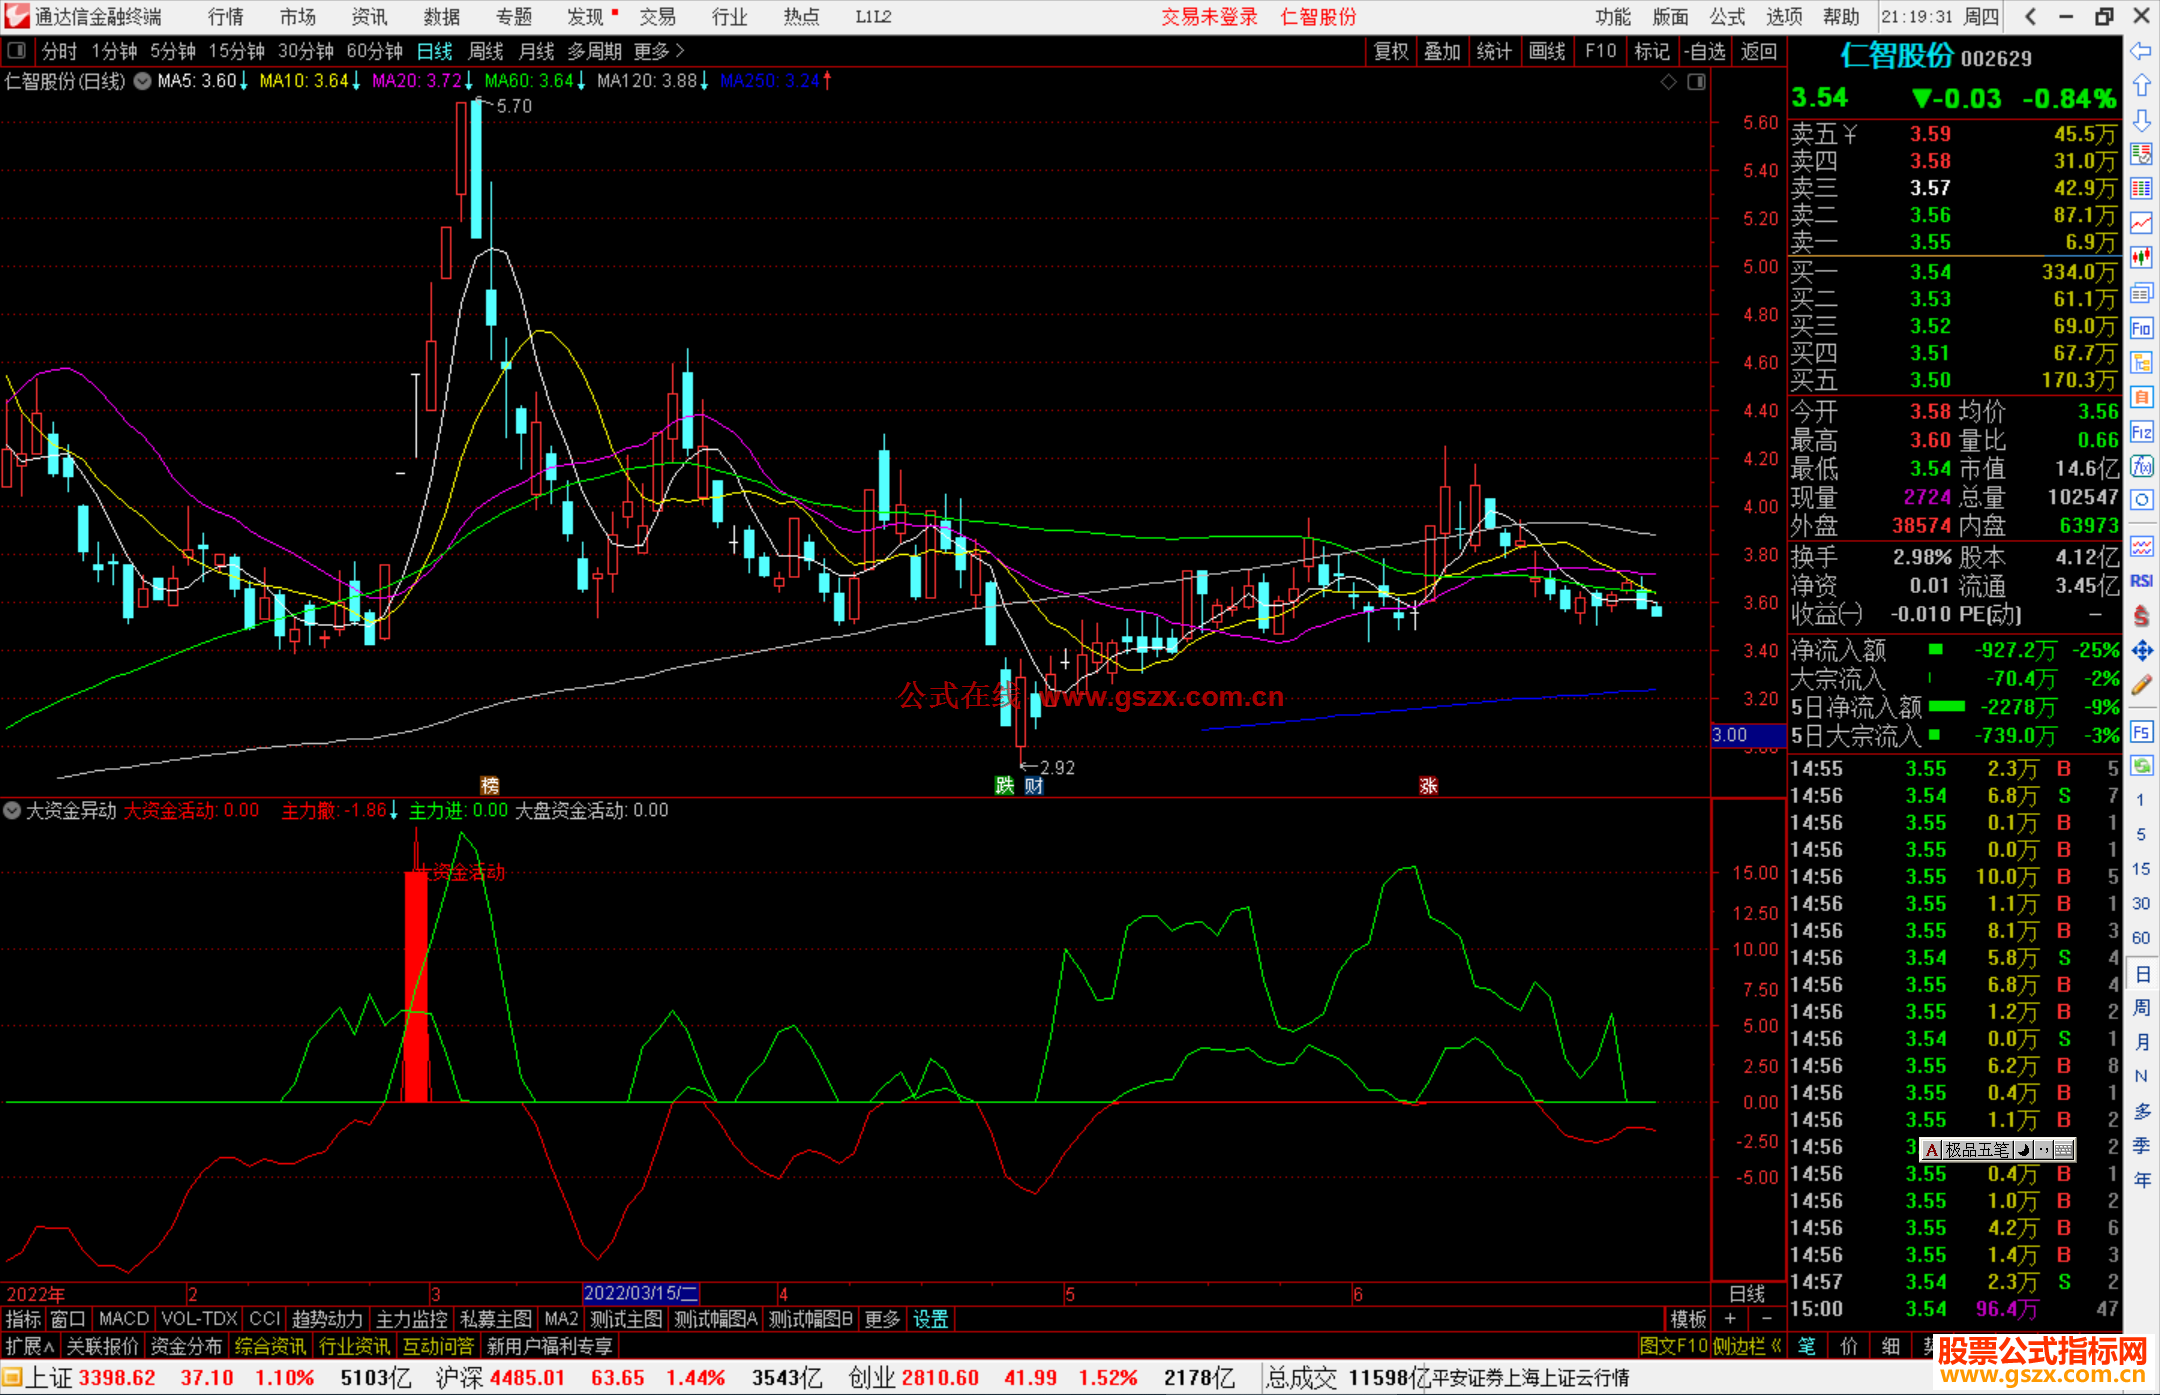Click the F10 info icon in right sidebar
2160x1395 pixels.
point(2141,328)
